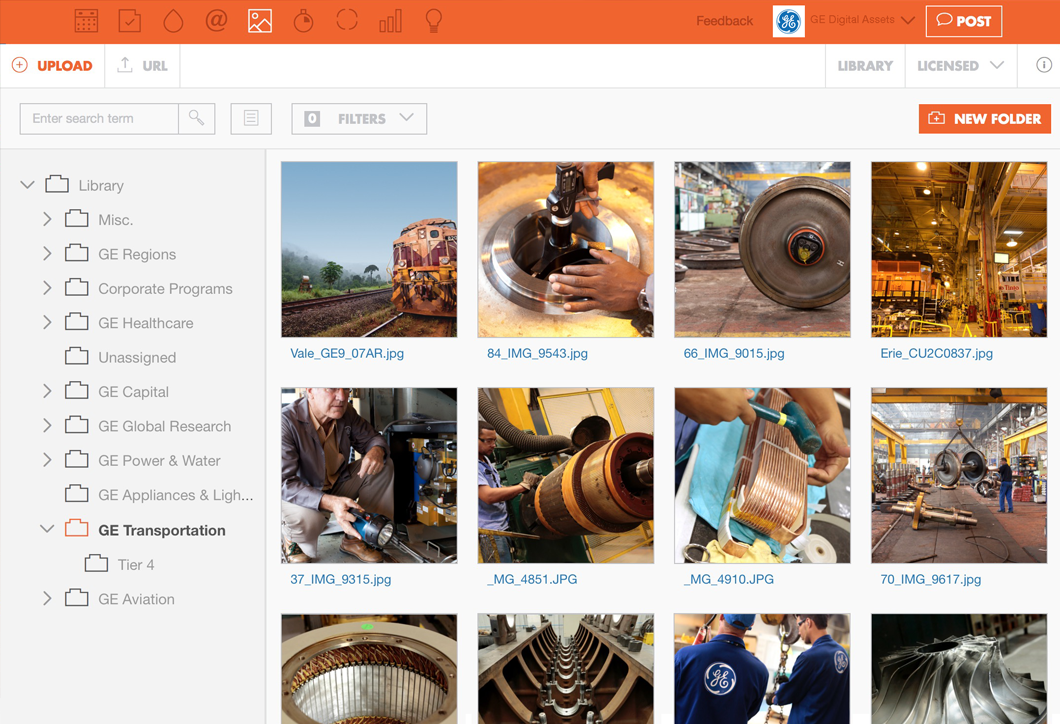Open the Erie_CU2C0837.jpg file link
This screenshot has height=724, width=1060.
pos(936,353)
